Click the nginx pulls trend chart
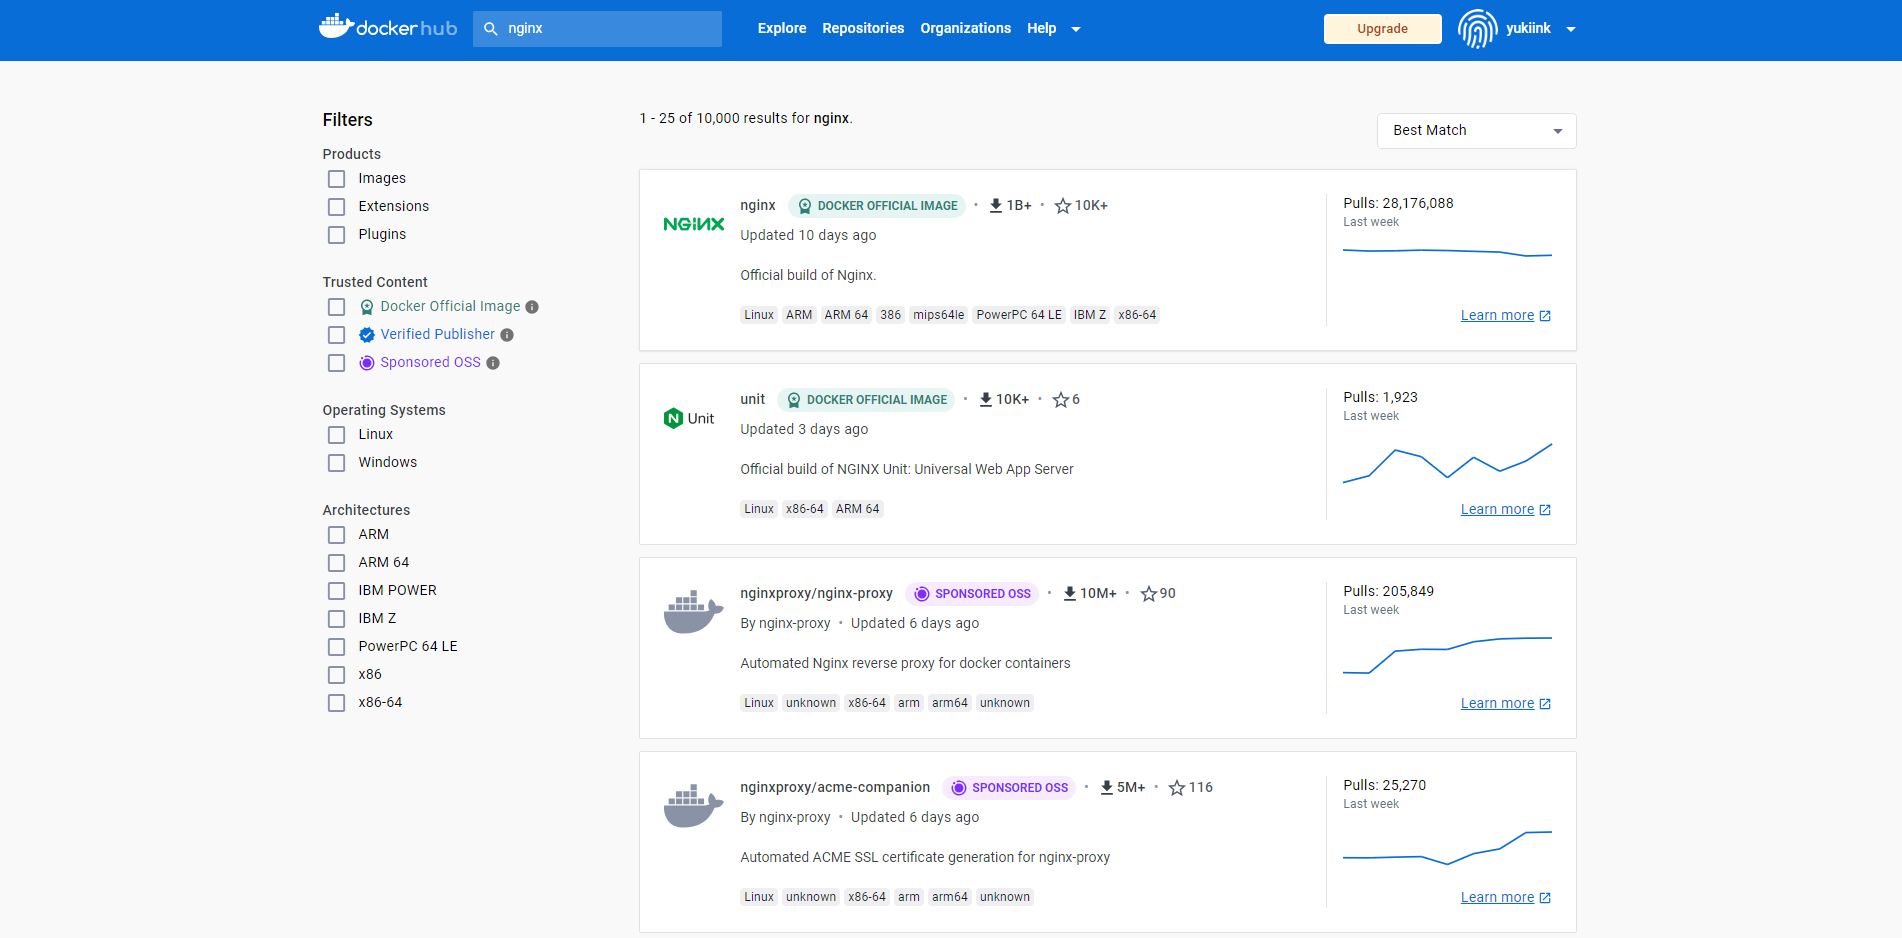 1447,253
